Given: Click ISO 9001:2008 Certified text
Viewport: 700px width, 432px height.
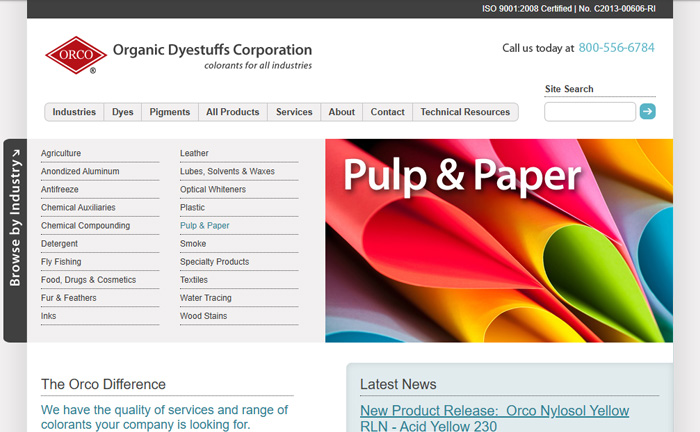Looking at the screenshot, I should pyautogui.click(x=527, y=9).
